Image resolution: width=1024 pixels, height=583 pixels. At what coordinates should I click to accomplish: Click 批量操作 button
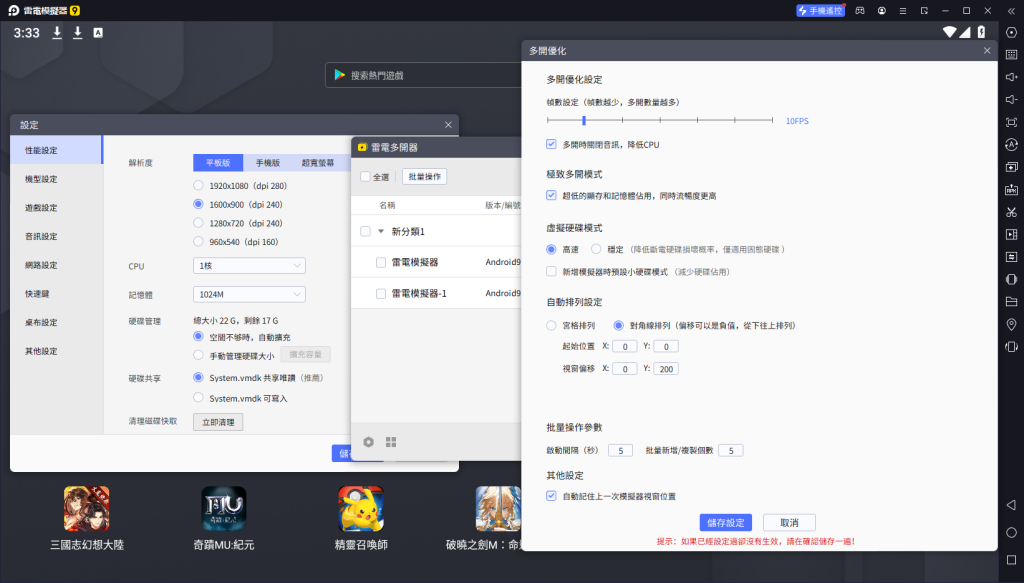(424, 176)
